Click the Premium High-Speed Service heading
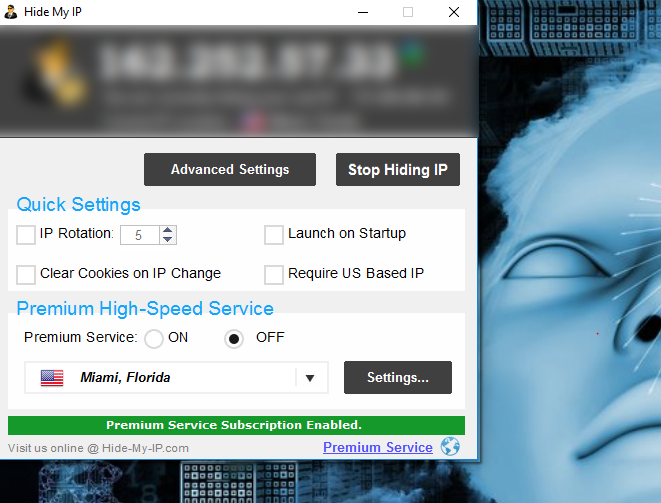The height and width of the screenshot is (503, 661). [x=145, y=309]
